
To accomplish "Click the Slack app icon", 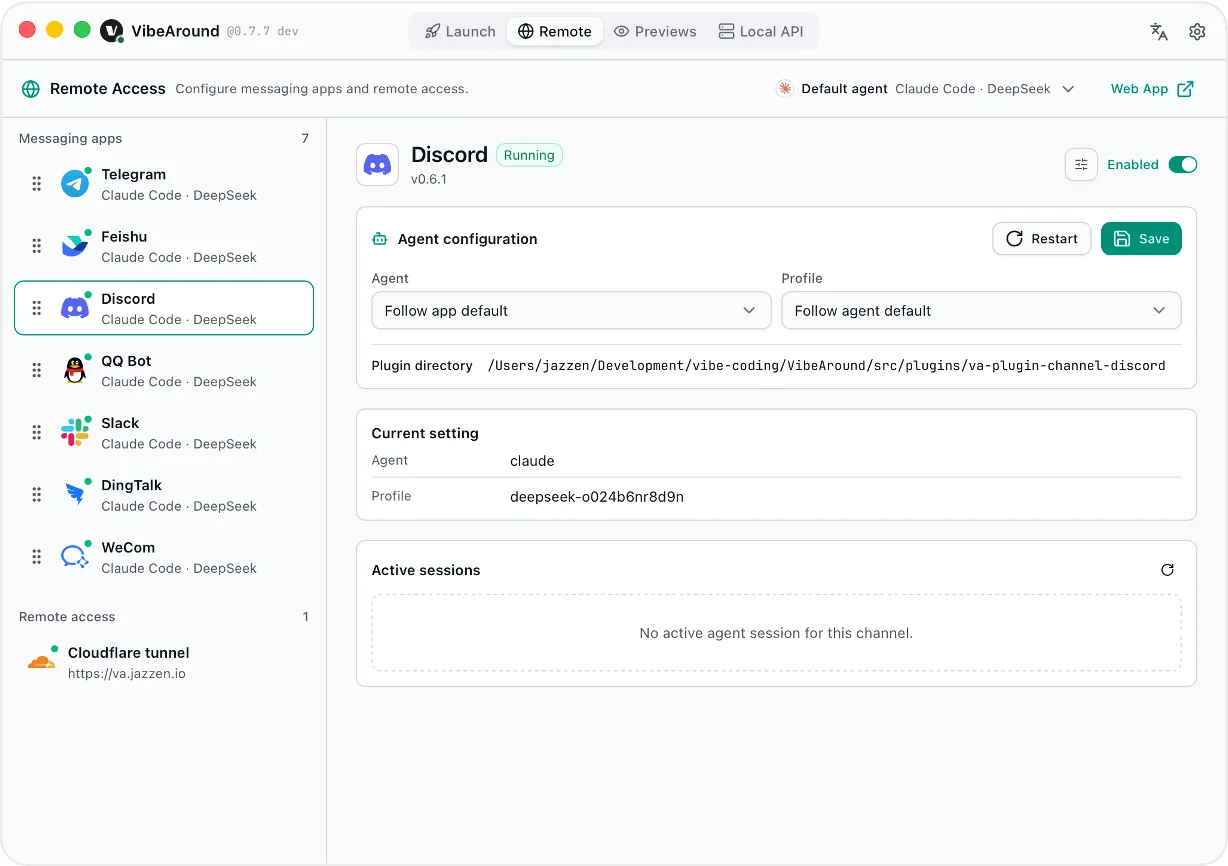I will pyautogui.click(x=75, y=432).
